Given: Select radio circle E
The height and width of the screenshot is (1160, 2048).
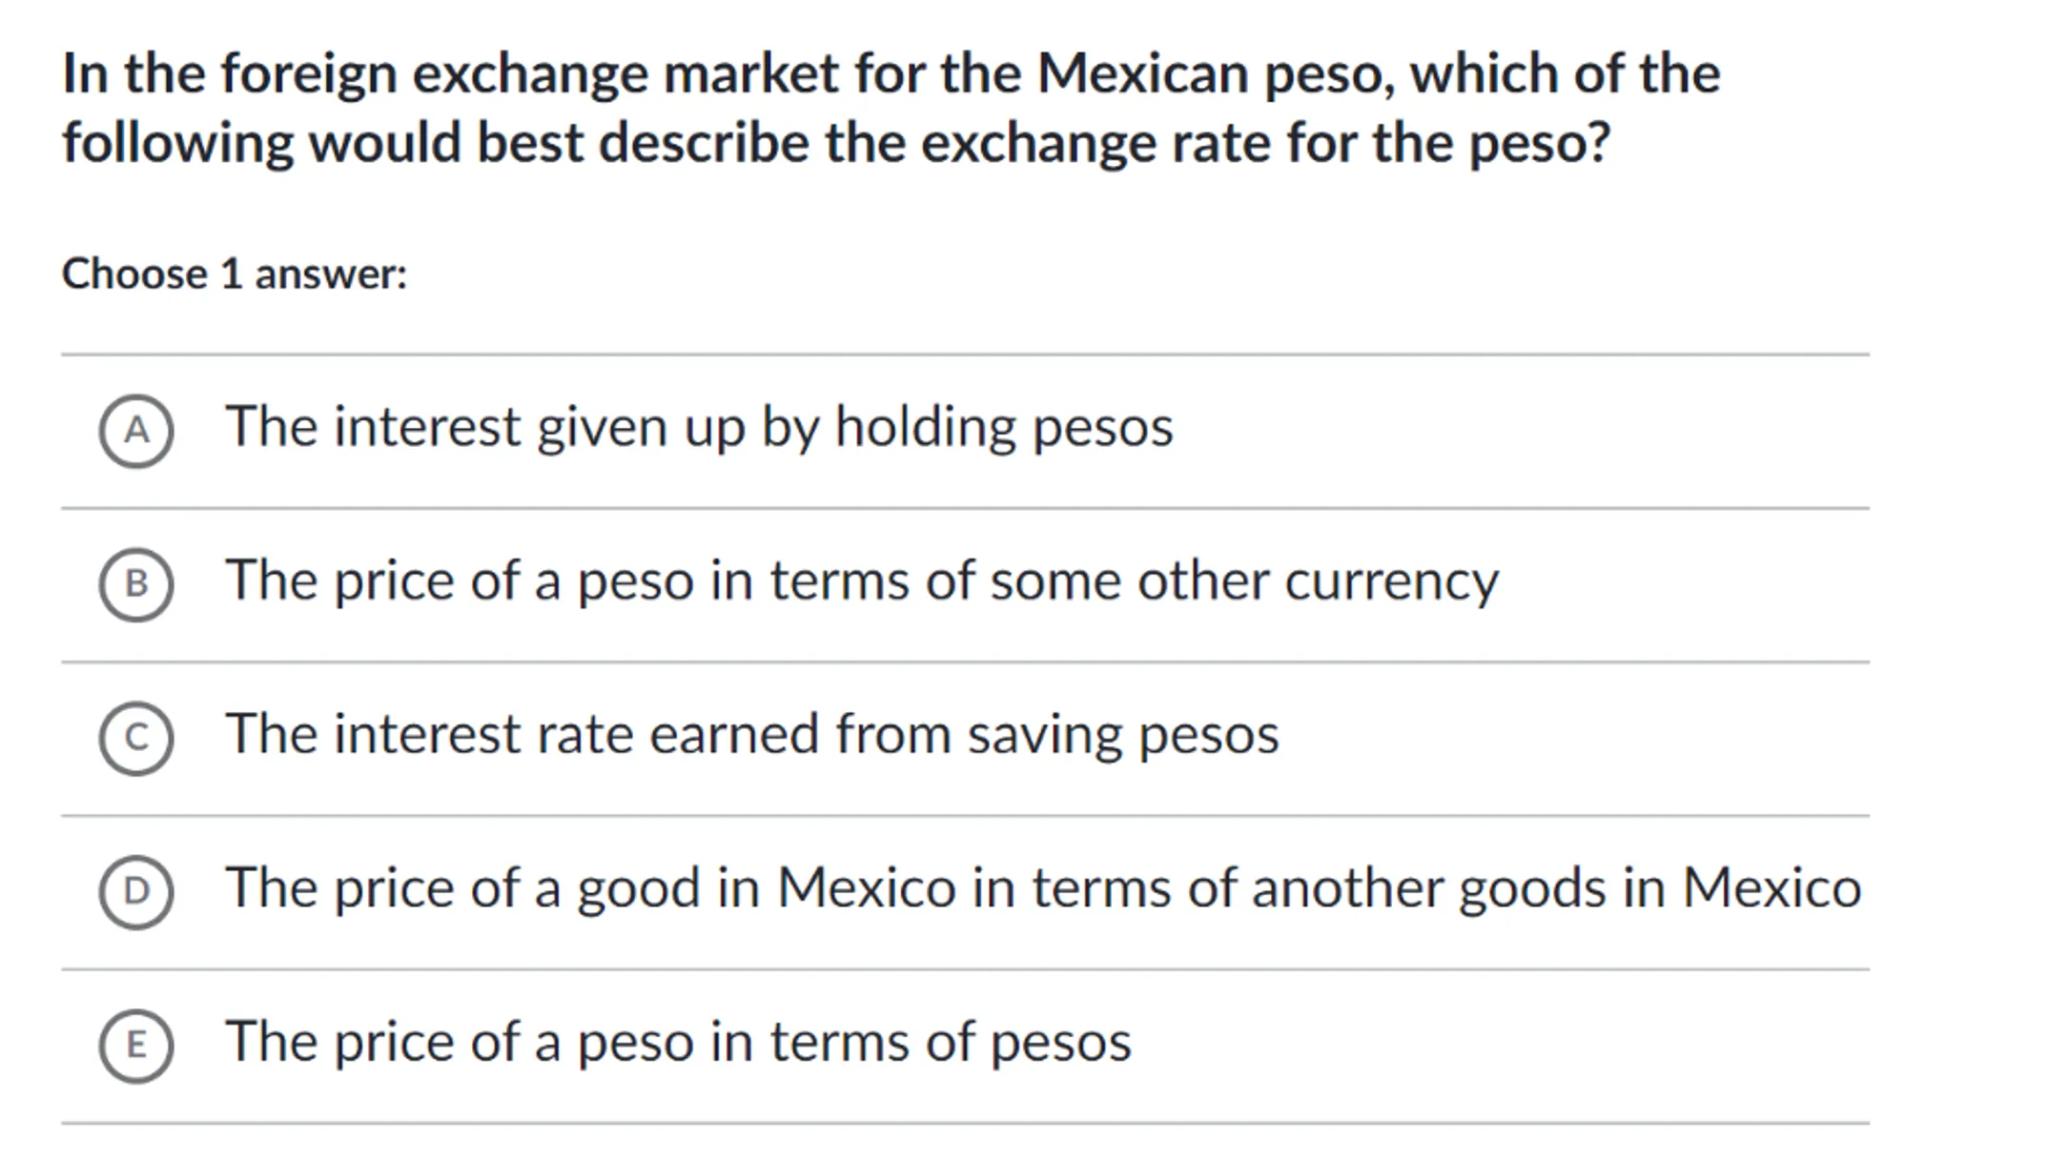Looking at the screenshot, I should [x=136, y=1046].
